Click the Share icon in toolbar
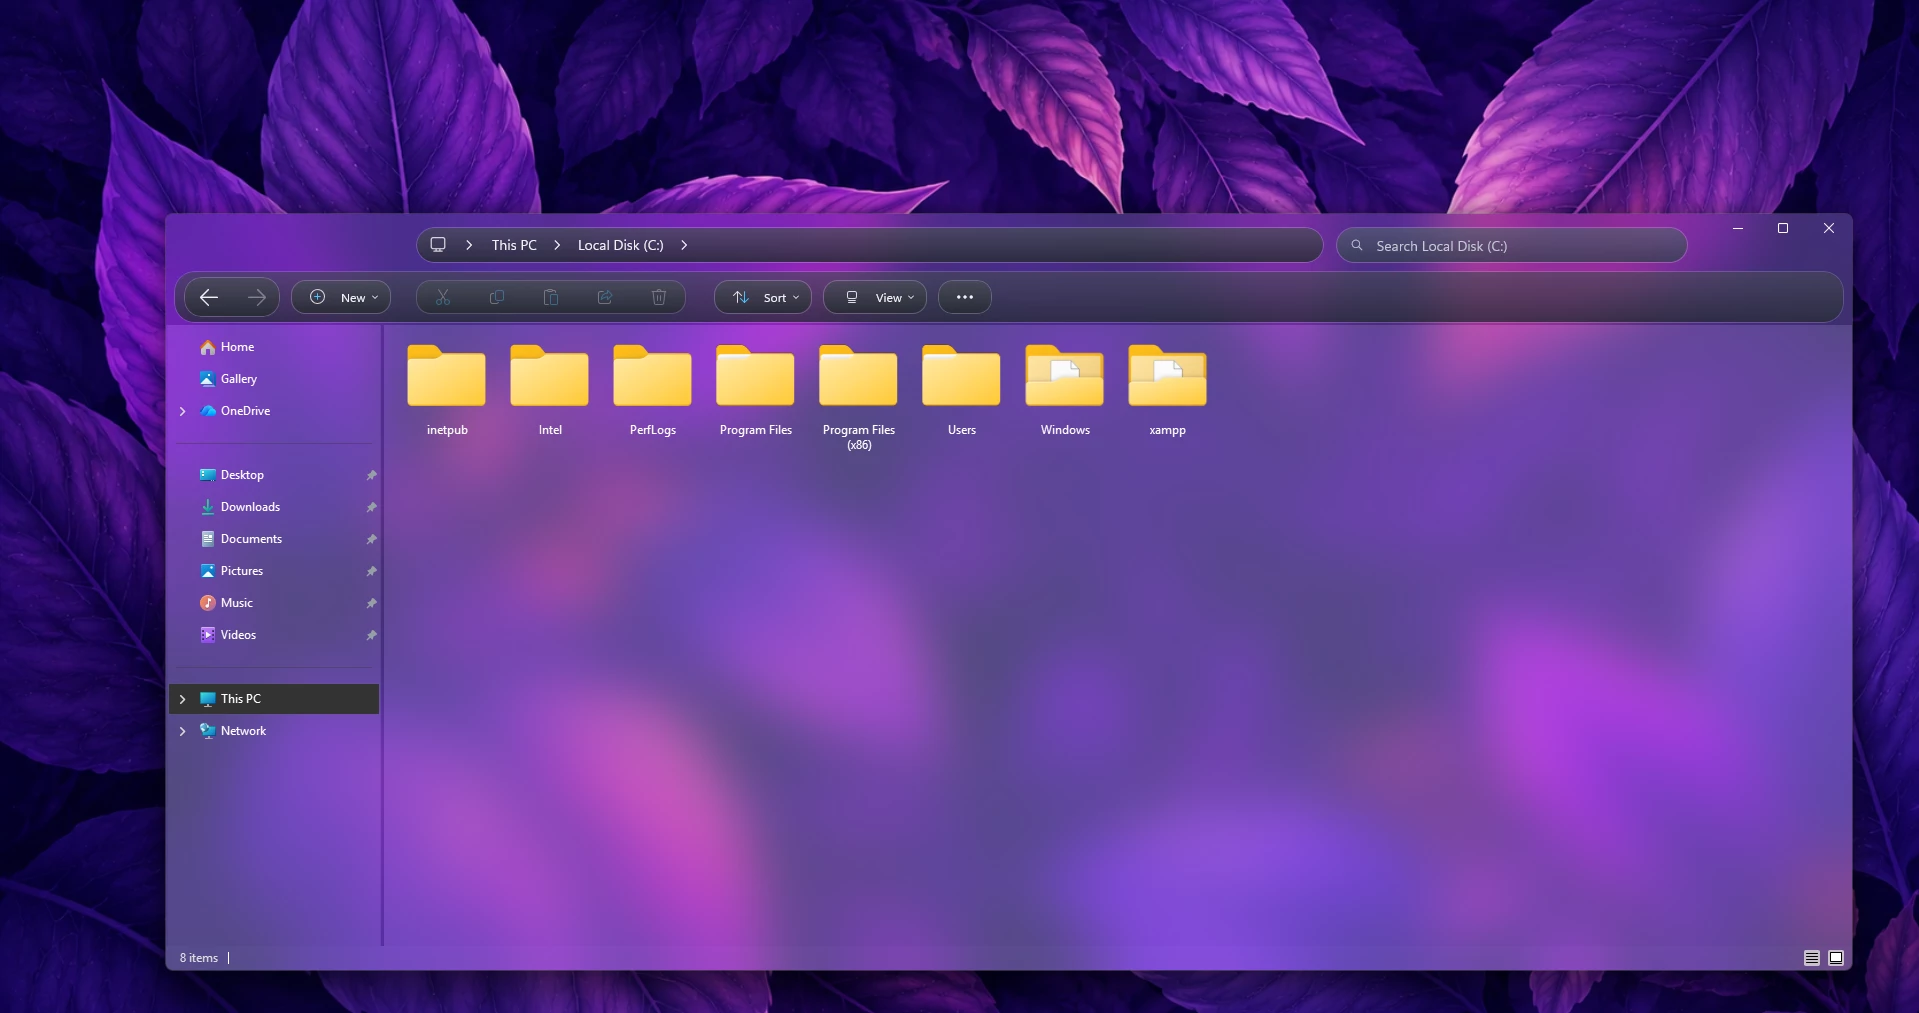Screen dimensions: 1919x1013 605,297
